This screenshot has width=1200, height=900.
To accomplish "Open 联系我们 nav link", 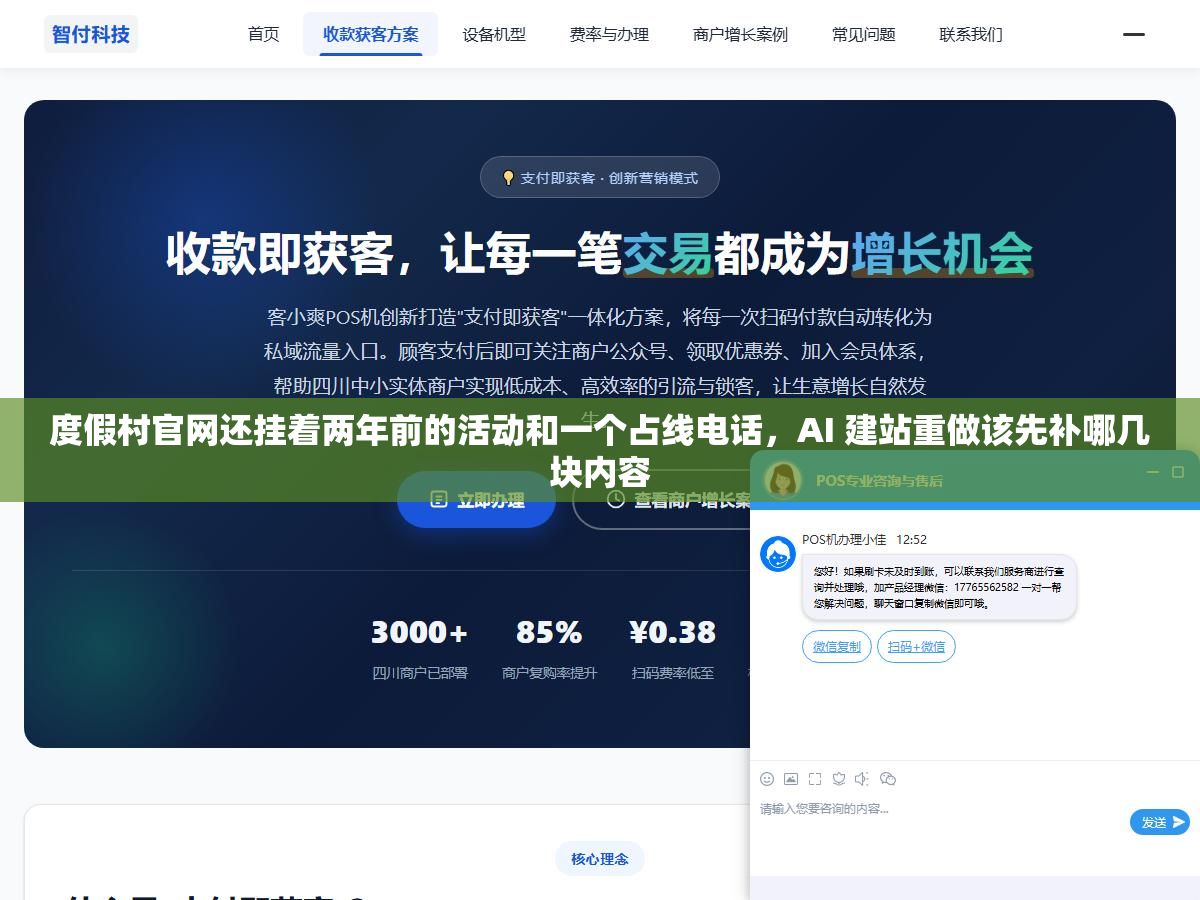I will pyautogui.click(x=971, y=34).
